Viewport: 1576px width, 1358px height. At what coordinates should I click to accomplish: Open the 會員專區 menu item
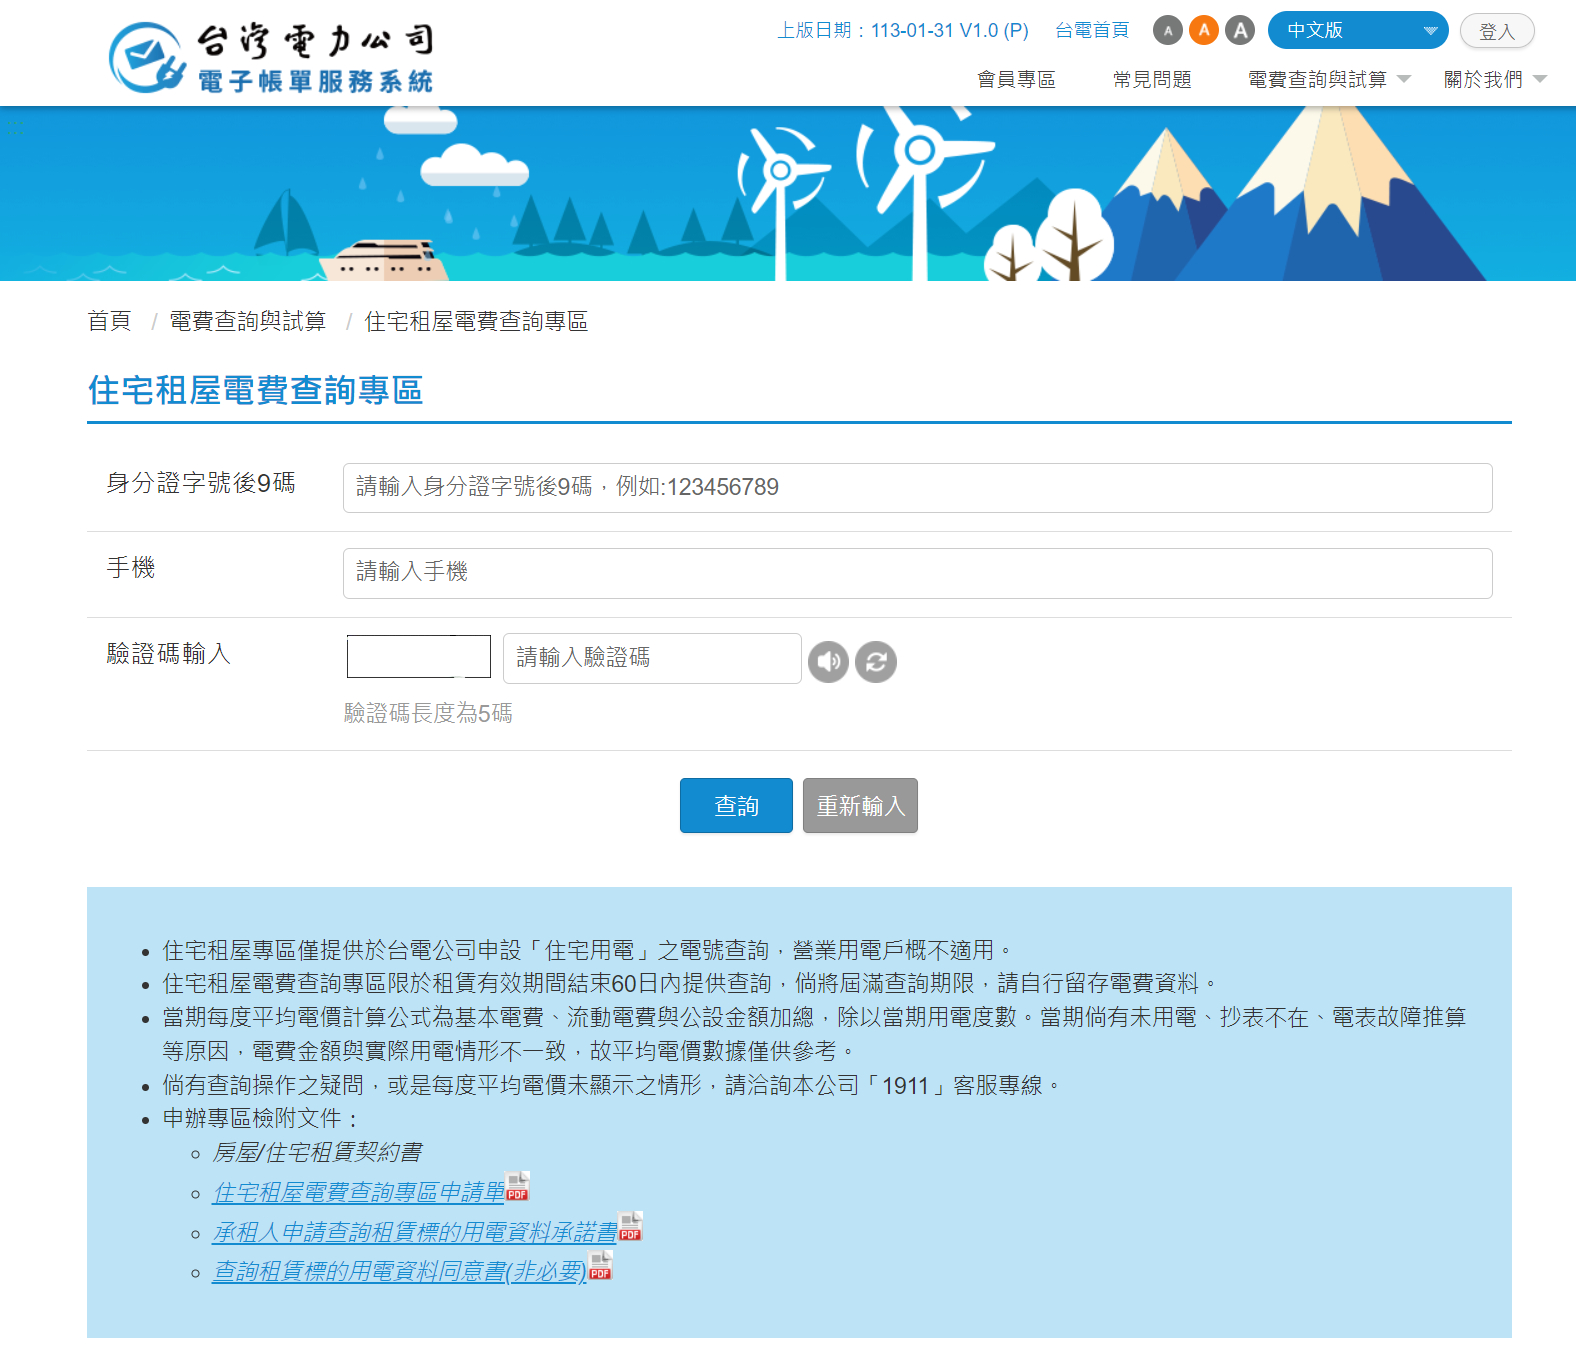1016,79
